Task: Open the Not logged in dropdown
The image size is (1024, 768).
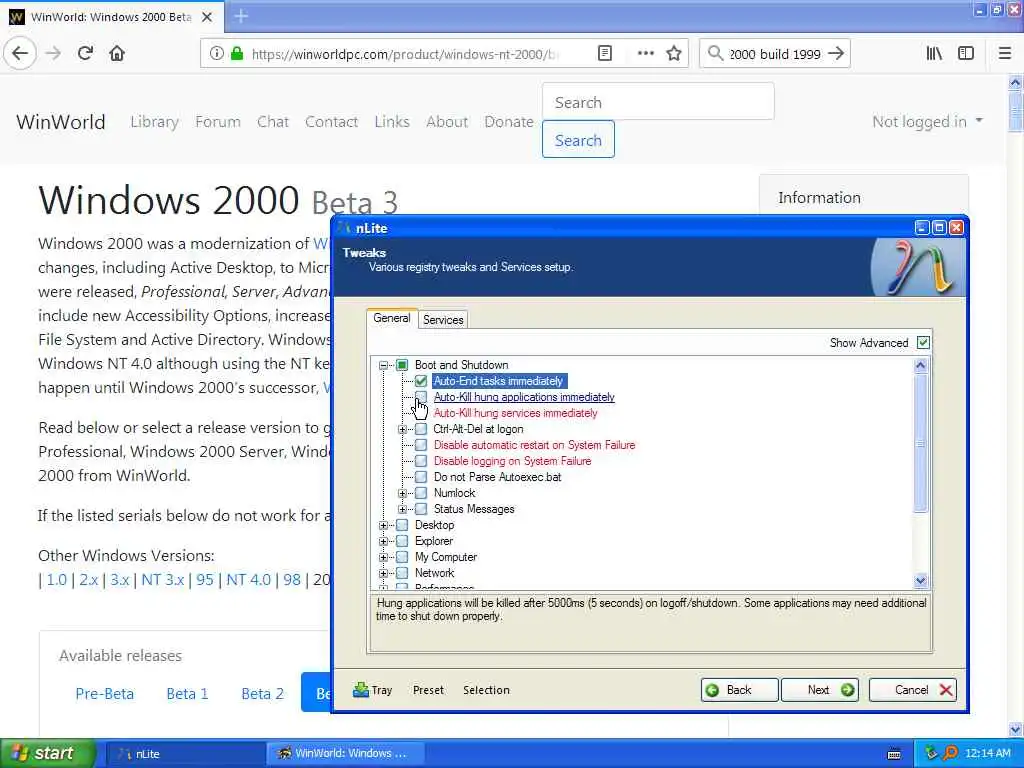Action: pyautogui.click(x=927, y=121)
